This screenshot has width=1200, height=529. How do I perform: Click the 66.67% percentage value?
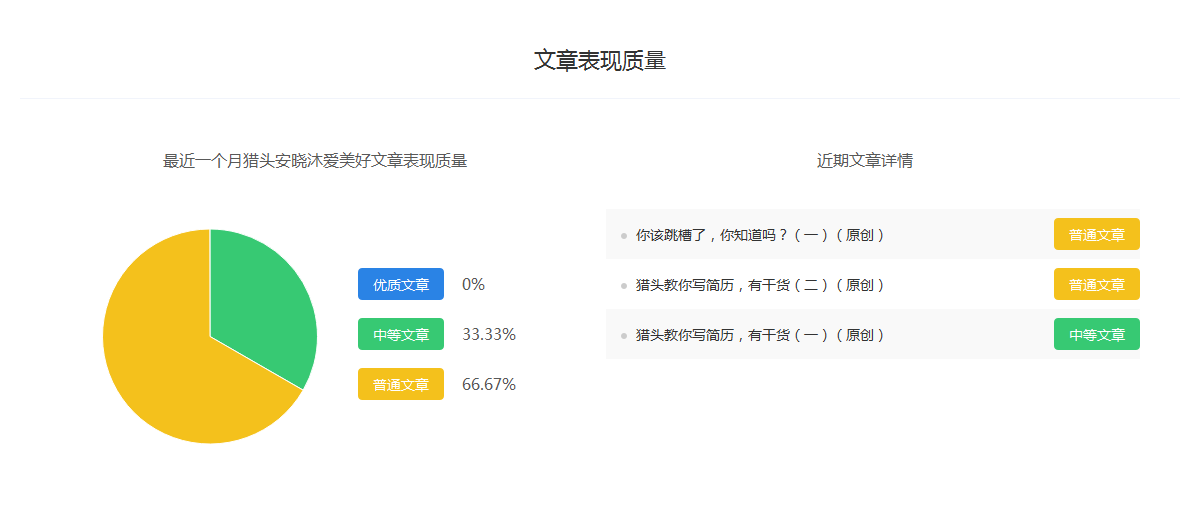click(489, 384)
